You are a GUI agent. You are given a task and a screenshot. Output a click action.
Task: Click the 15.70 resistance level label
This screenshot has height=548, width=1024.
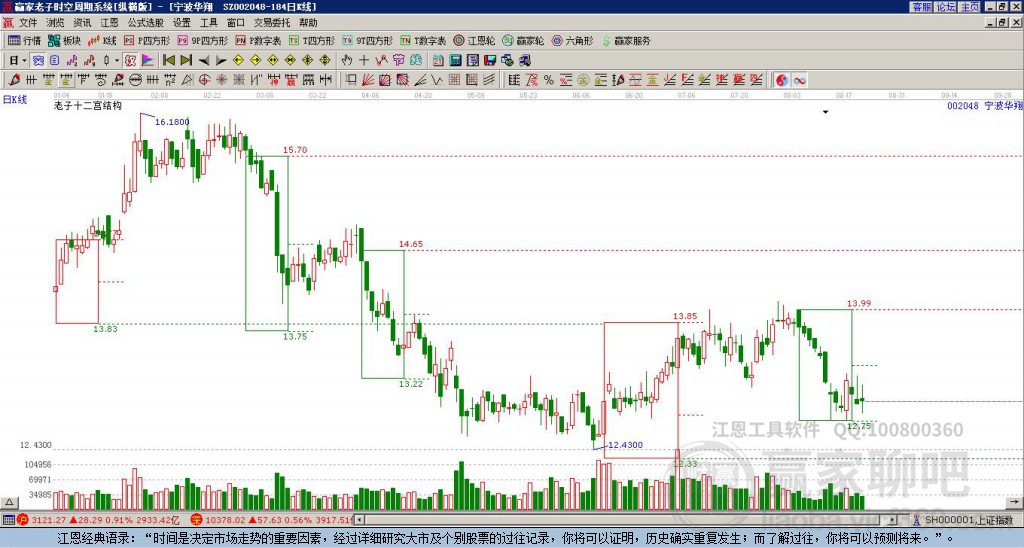tap(295, 150)
